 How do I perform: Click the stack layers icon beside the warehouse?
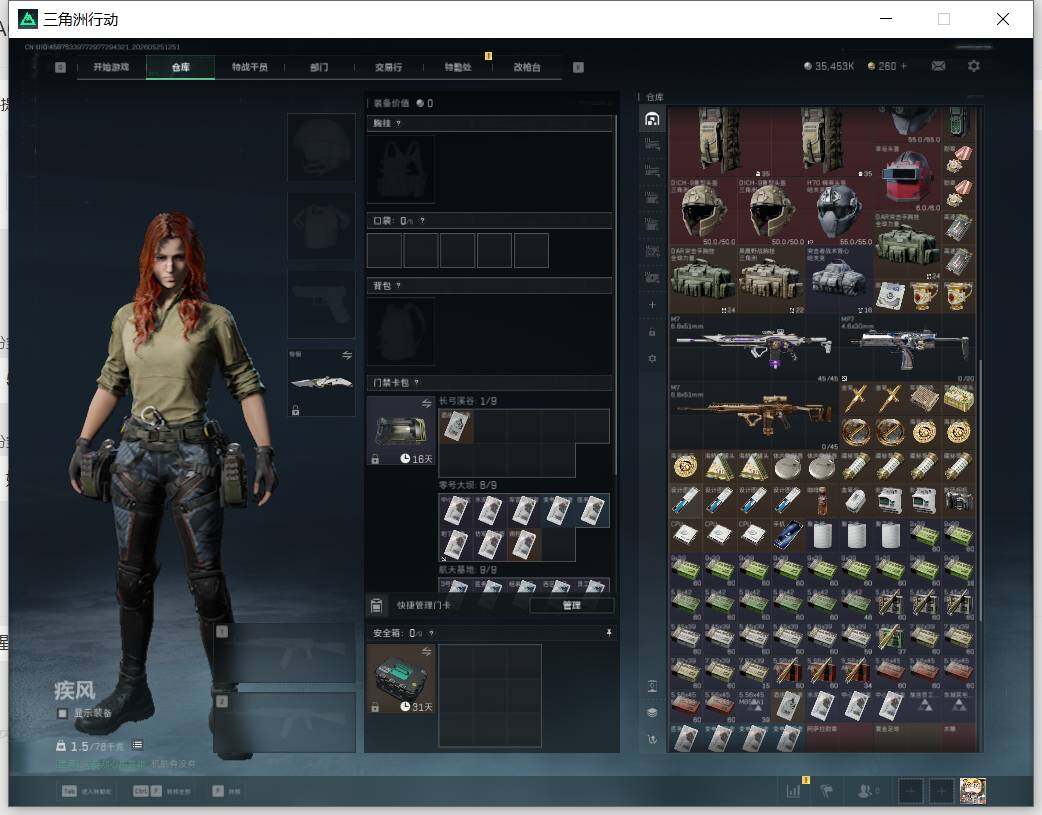tap(652, 713)
